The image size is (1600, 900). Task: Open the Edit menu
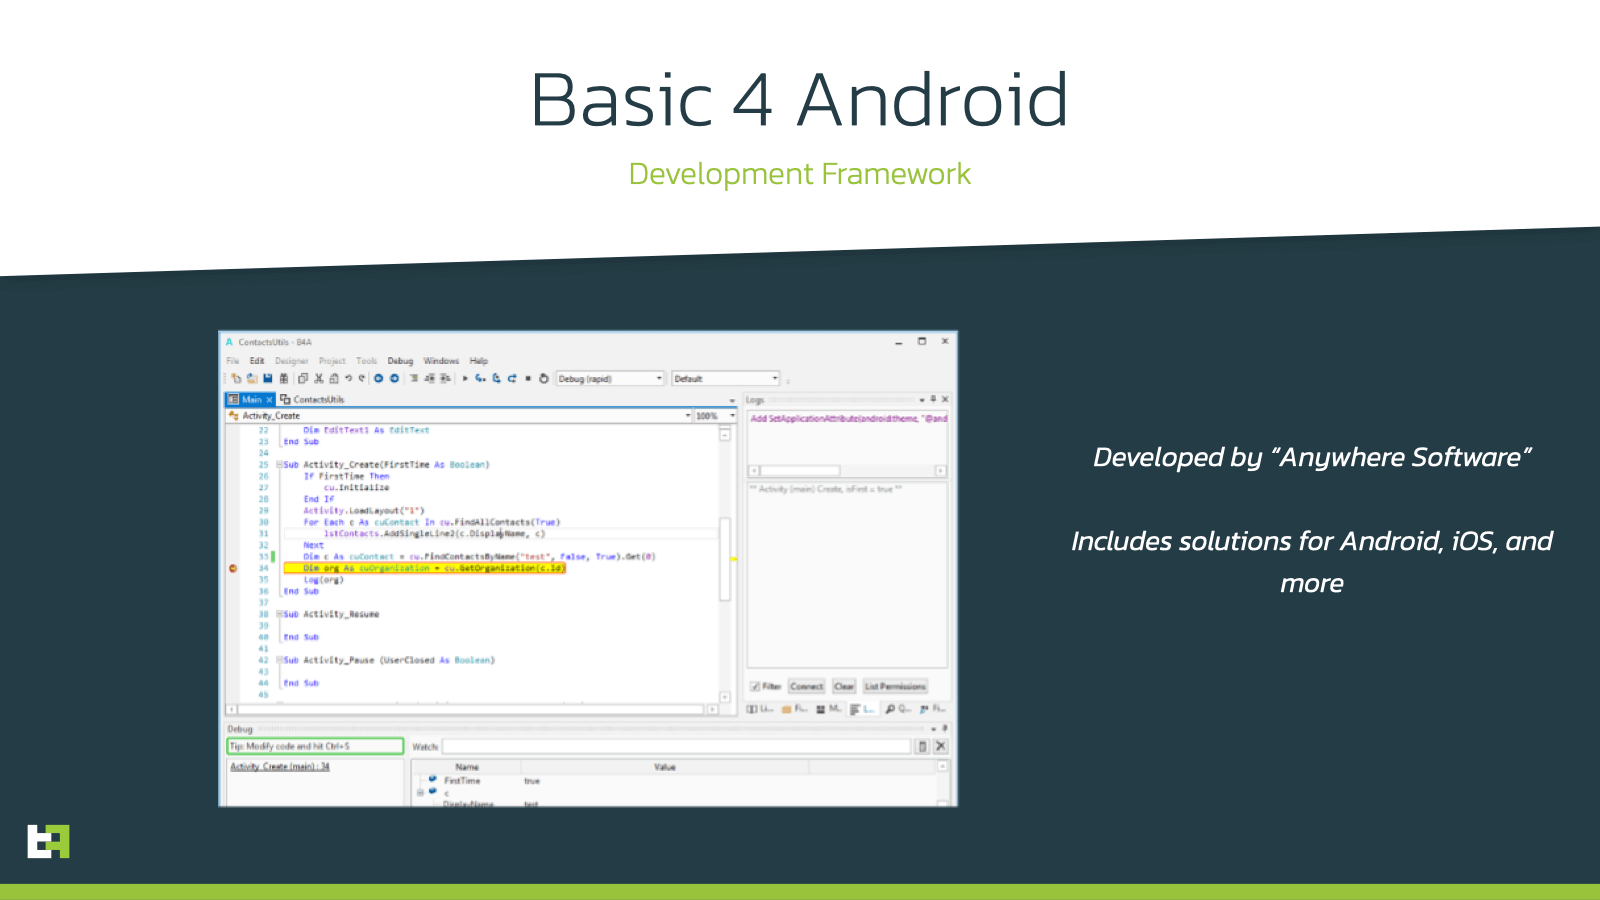click(x=257, y=361)
